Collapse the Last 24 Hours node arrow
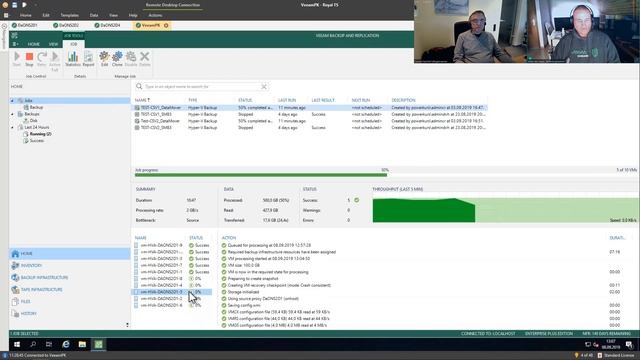640x360 pixels. (x=12, y=127)
